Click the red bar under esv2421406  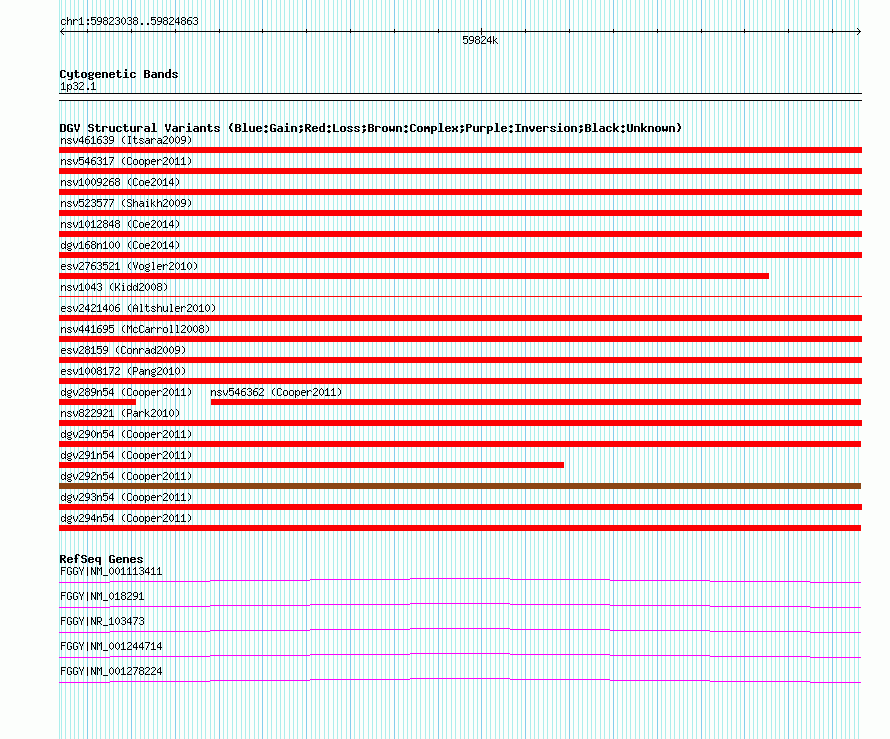point(460,318)
